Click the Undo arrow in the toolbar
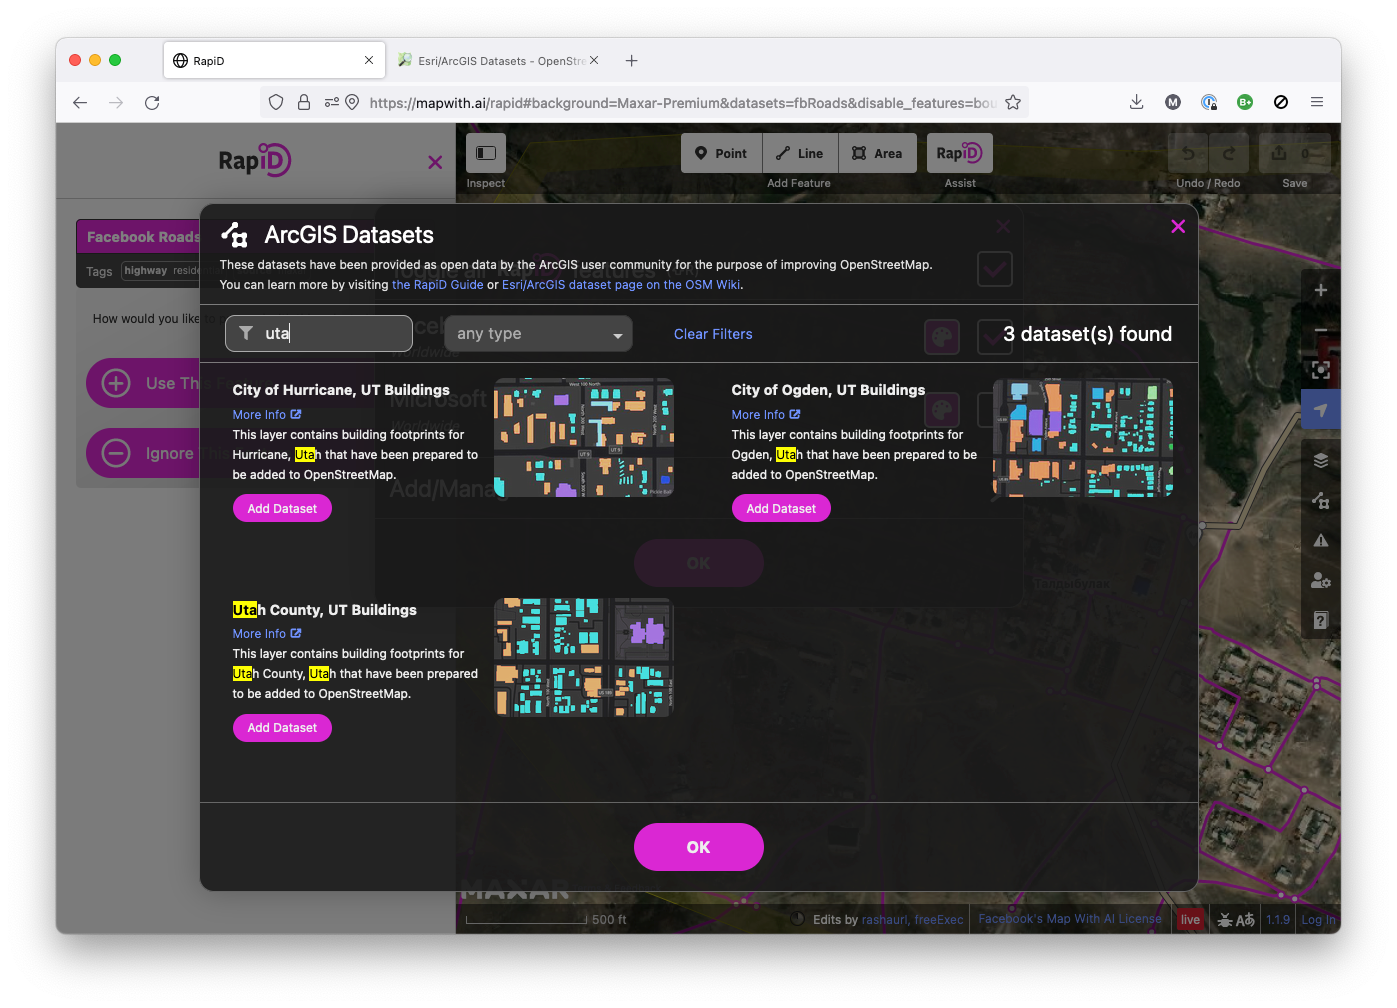1397x1008 pixels. [x=1188, y=153]
